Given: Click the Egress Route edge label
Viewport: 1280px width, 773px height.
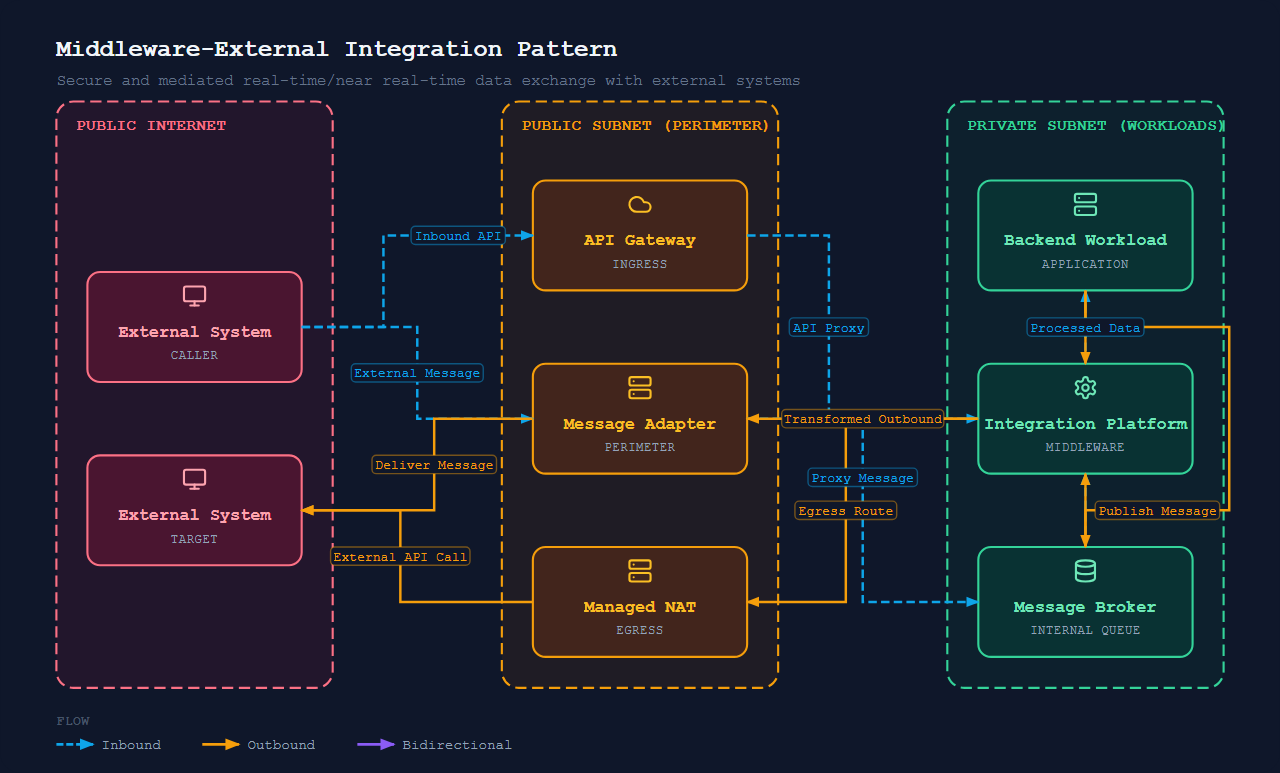Looking at the screenshot, I should point(846,511).
